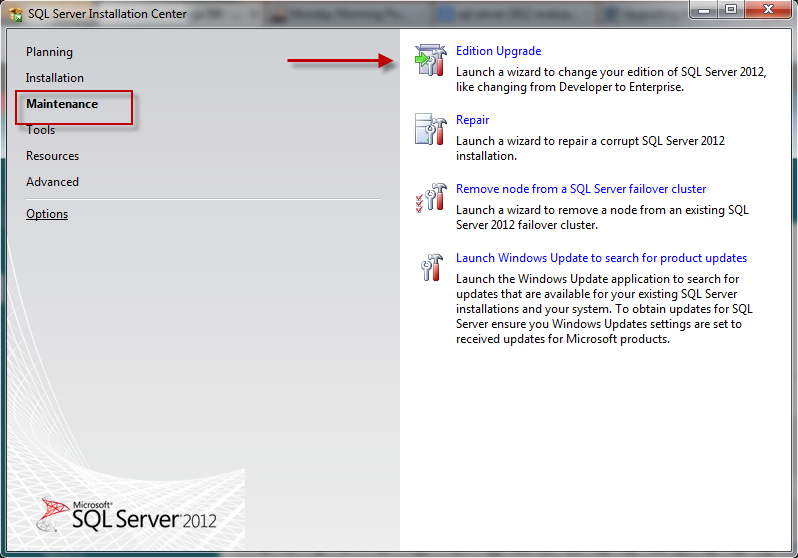The height and width of the screenshot is (558, 798).
Task: Click the Edition Upgrade description text
Action: tap(611, 79)
